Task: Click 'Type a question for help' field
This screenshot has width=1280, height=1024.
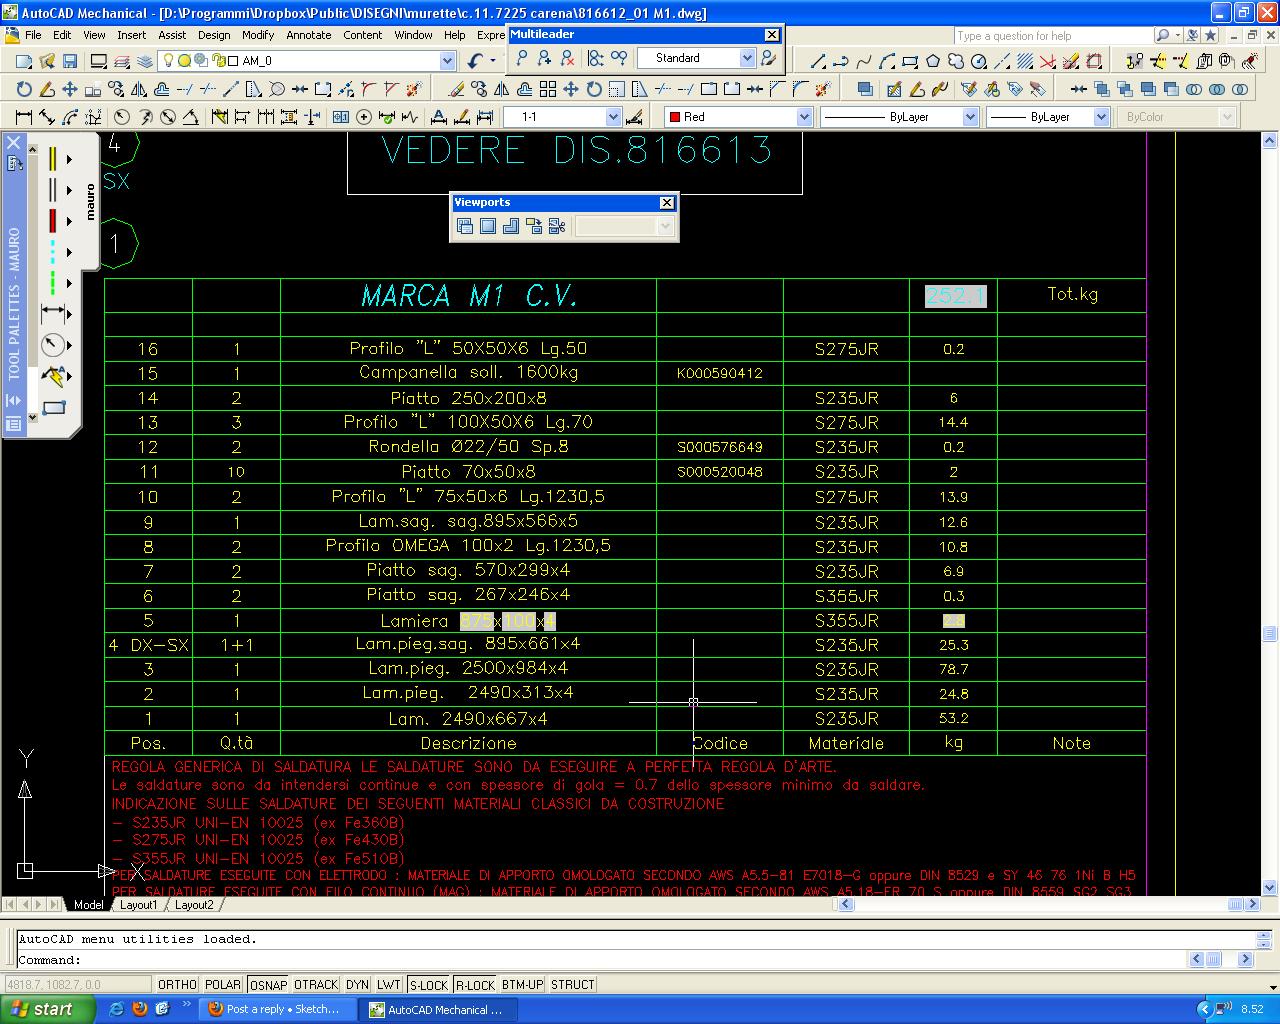Action: tap(1052, 36)
